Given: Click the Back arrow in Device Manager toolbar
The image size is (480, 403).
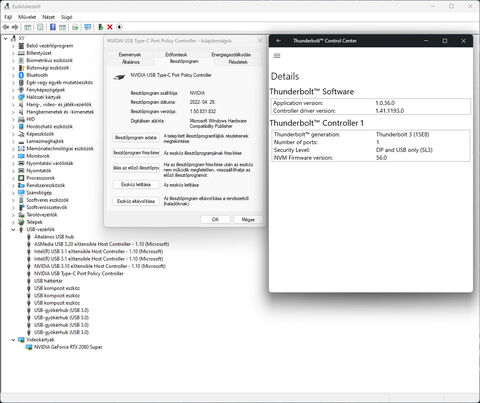Looking at the screenshot, I should coord(6,27).
